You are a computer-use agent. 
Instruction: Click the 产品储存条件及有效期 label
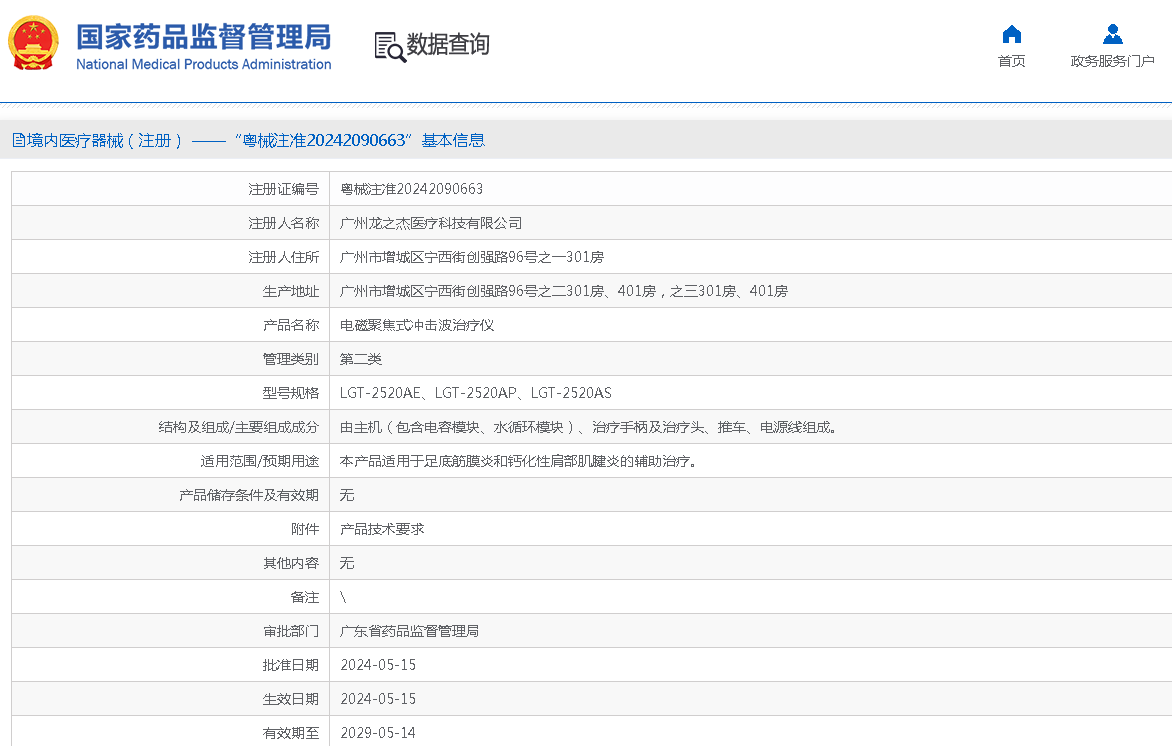click(x=249, y=495)
